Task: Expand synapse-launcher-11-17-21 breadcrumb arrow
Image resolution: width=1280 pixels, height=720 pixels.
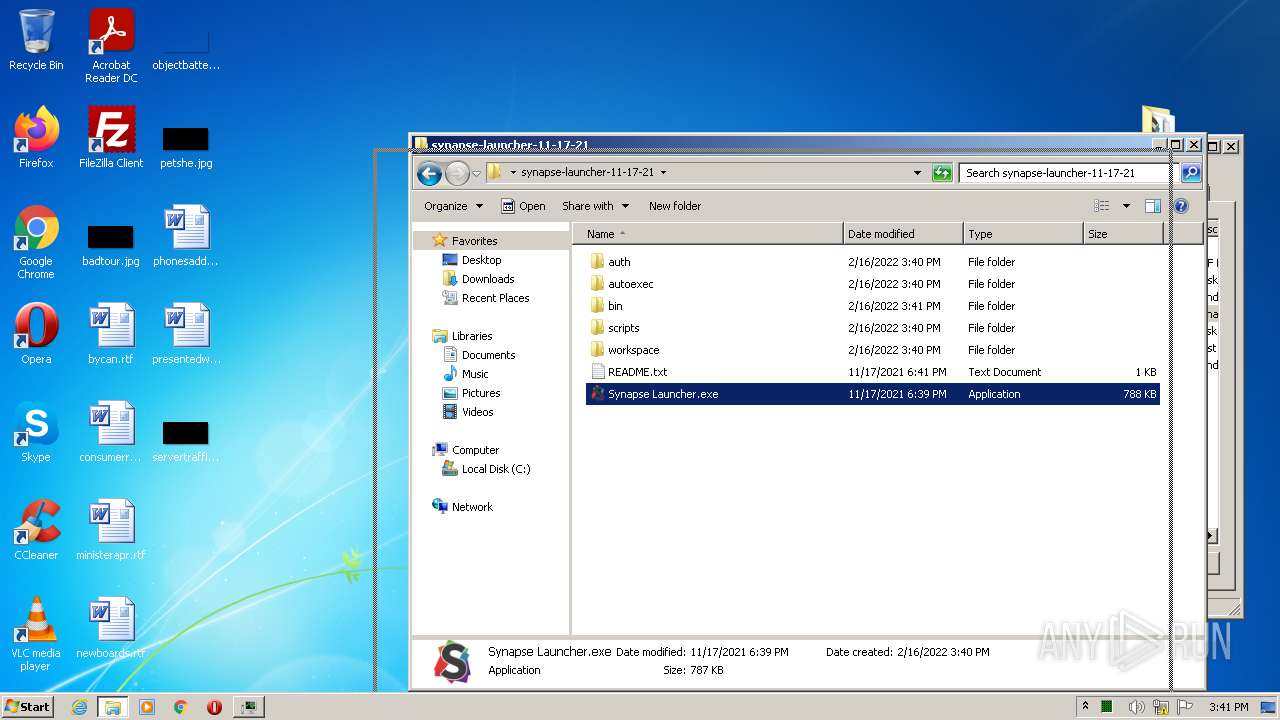Action: [663, 173]
